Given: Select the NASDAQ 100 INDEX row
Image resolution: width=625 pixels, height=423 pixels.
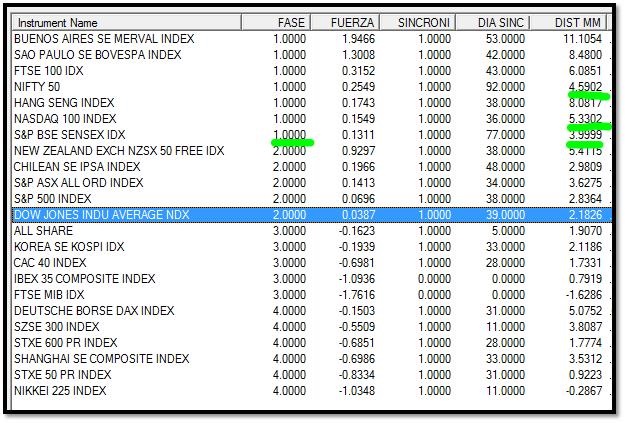Looking at the screenshot, I should point(312,118).
